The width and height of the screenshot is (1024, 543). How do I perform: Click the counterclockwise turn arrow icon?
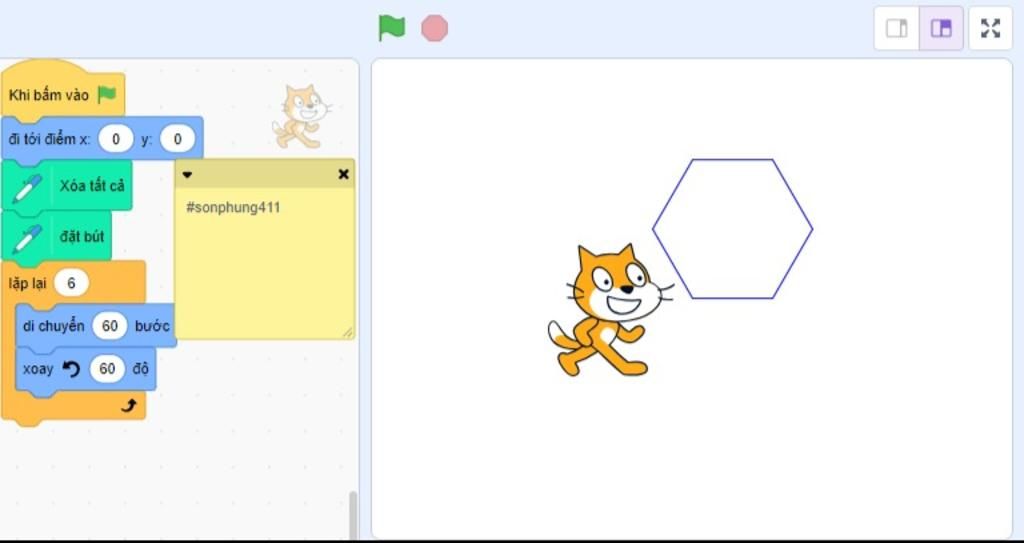(x=71, y=369)
